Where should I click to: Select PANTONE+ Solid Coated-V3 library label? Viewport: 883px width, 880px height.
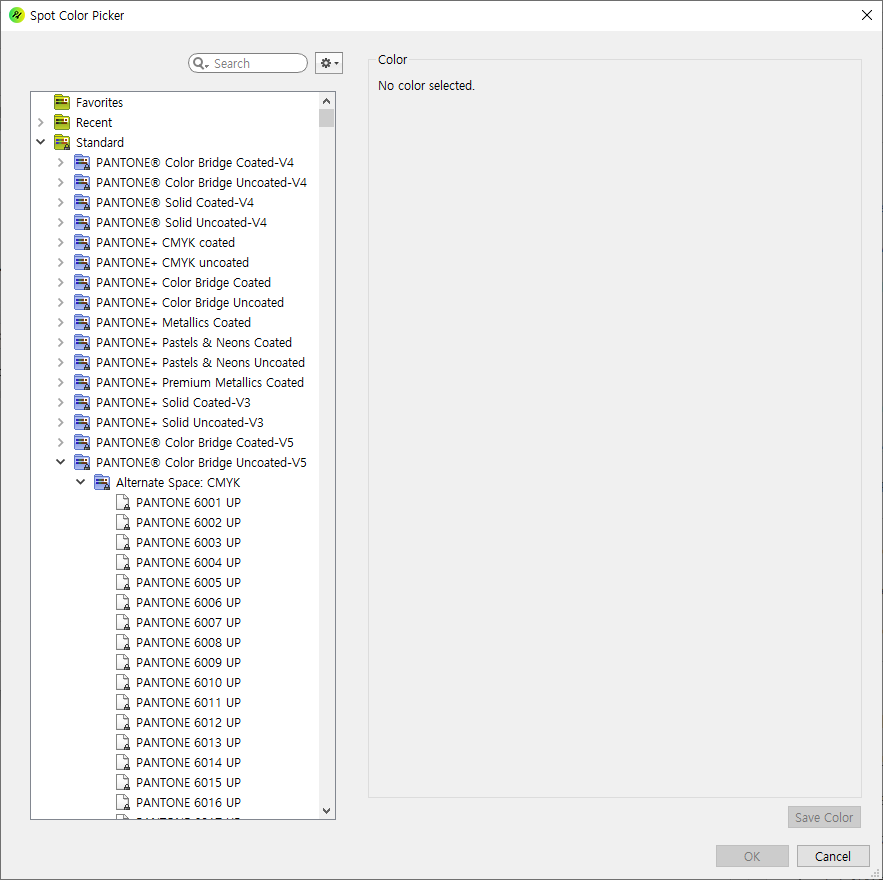(173, 403)
